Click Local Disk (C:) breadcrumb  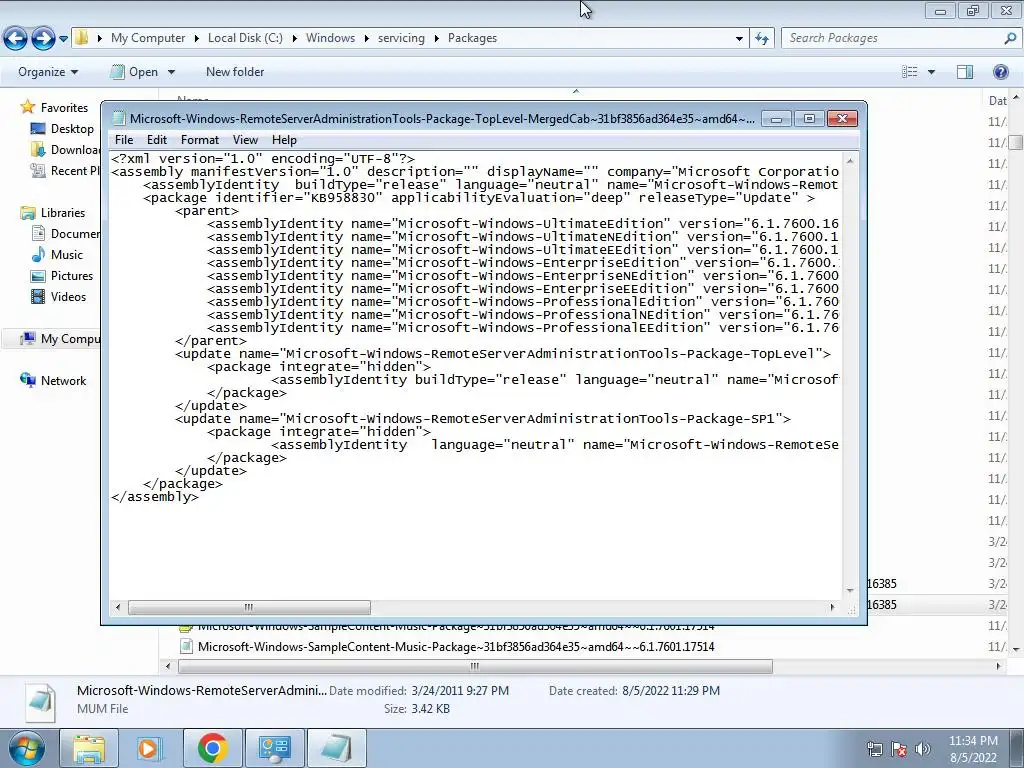pos(245,38)
